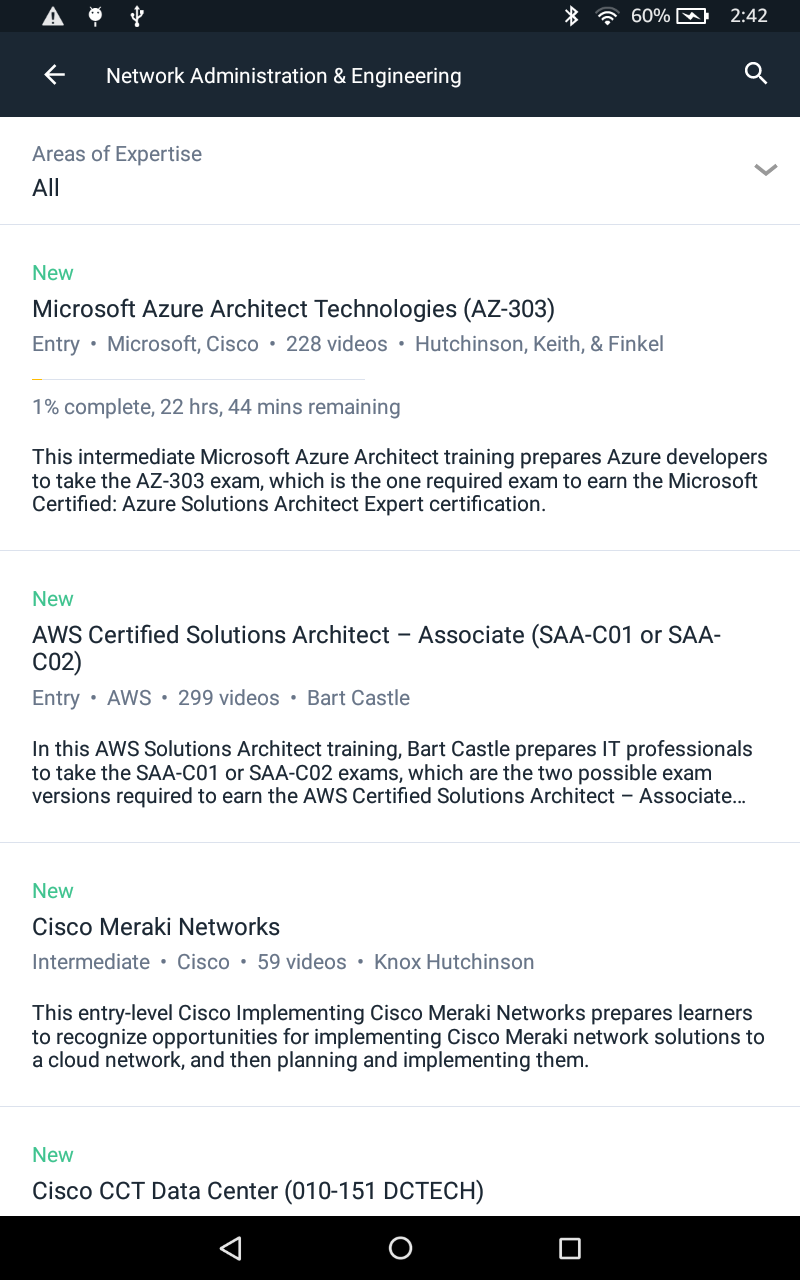The width and height of the screenshot is (800, 1280).
Task: Expand the Areas of Expertise chevron
Action: pos(765,170)
